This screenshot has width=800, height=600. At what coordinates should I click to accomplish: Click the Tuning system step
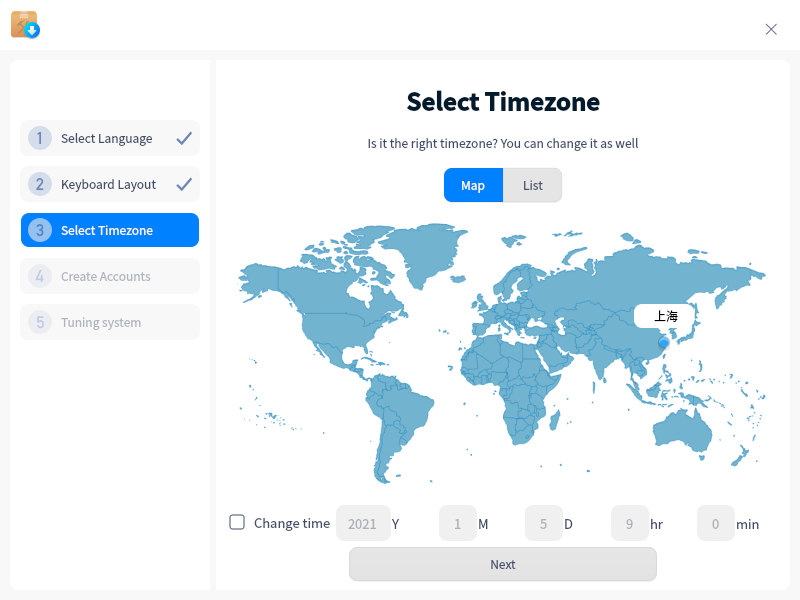coord(110,322)
